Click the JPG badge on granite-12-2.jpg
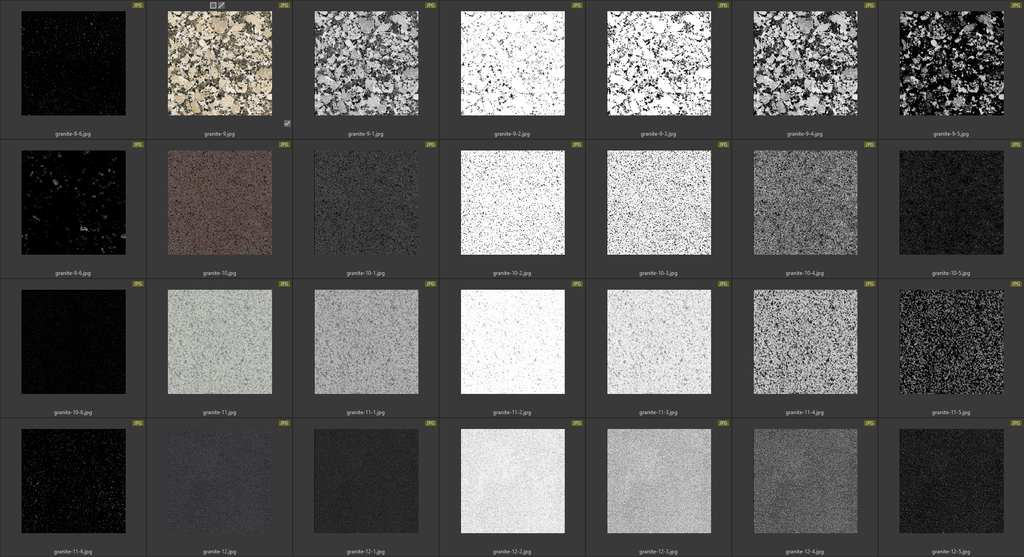Image resolution: width=1024 pixels, height=557 pixels. pyautogui.click(x=577, y=423)
